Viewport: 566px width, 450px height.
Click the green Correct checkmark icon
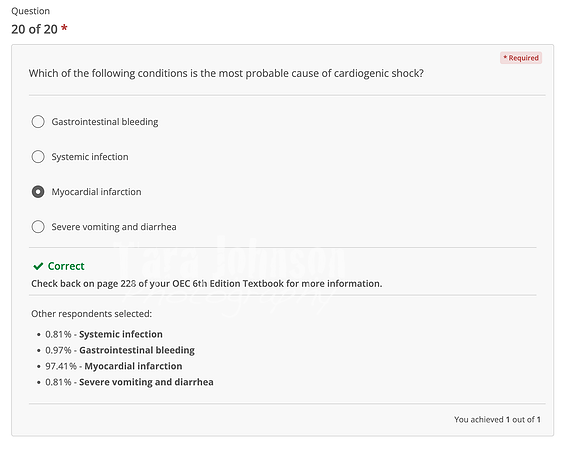(x=38, y=266)
